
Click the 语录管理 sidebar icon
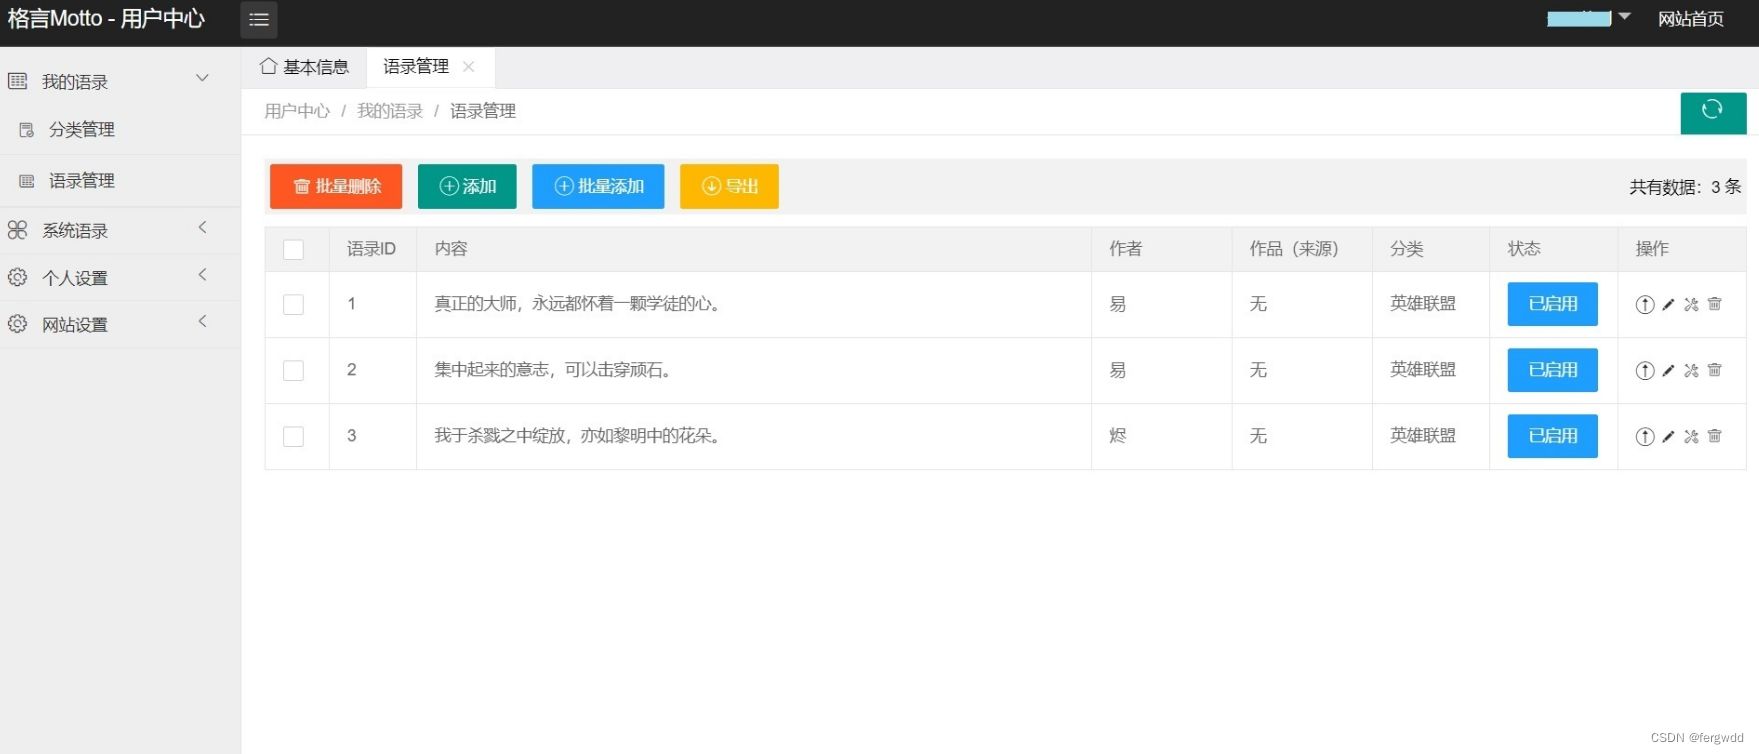pos(26,181)
